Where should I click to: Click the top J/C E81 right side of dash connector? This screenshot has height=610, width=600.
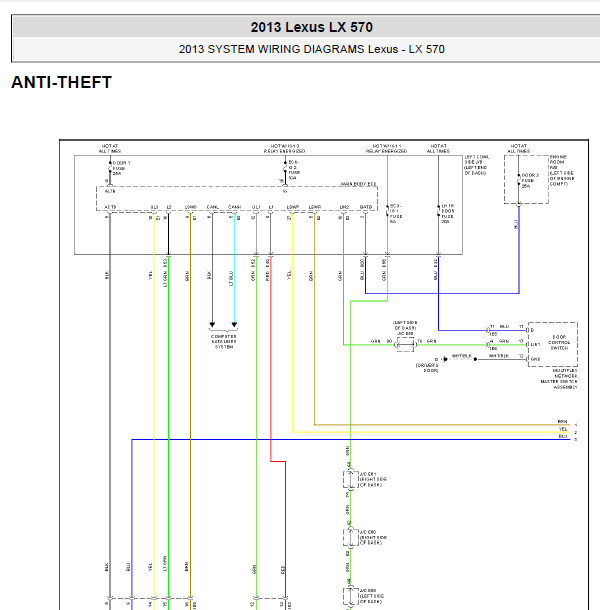pyautogui.click(x=349, y=480)
